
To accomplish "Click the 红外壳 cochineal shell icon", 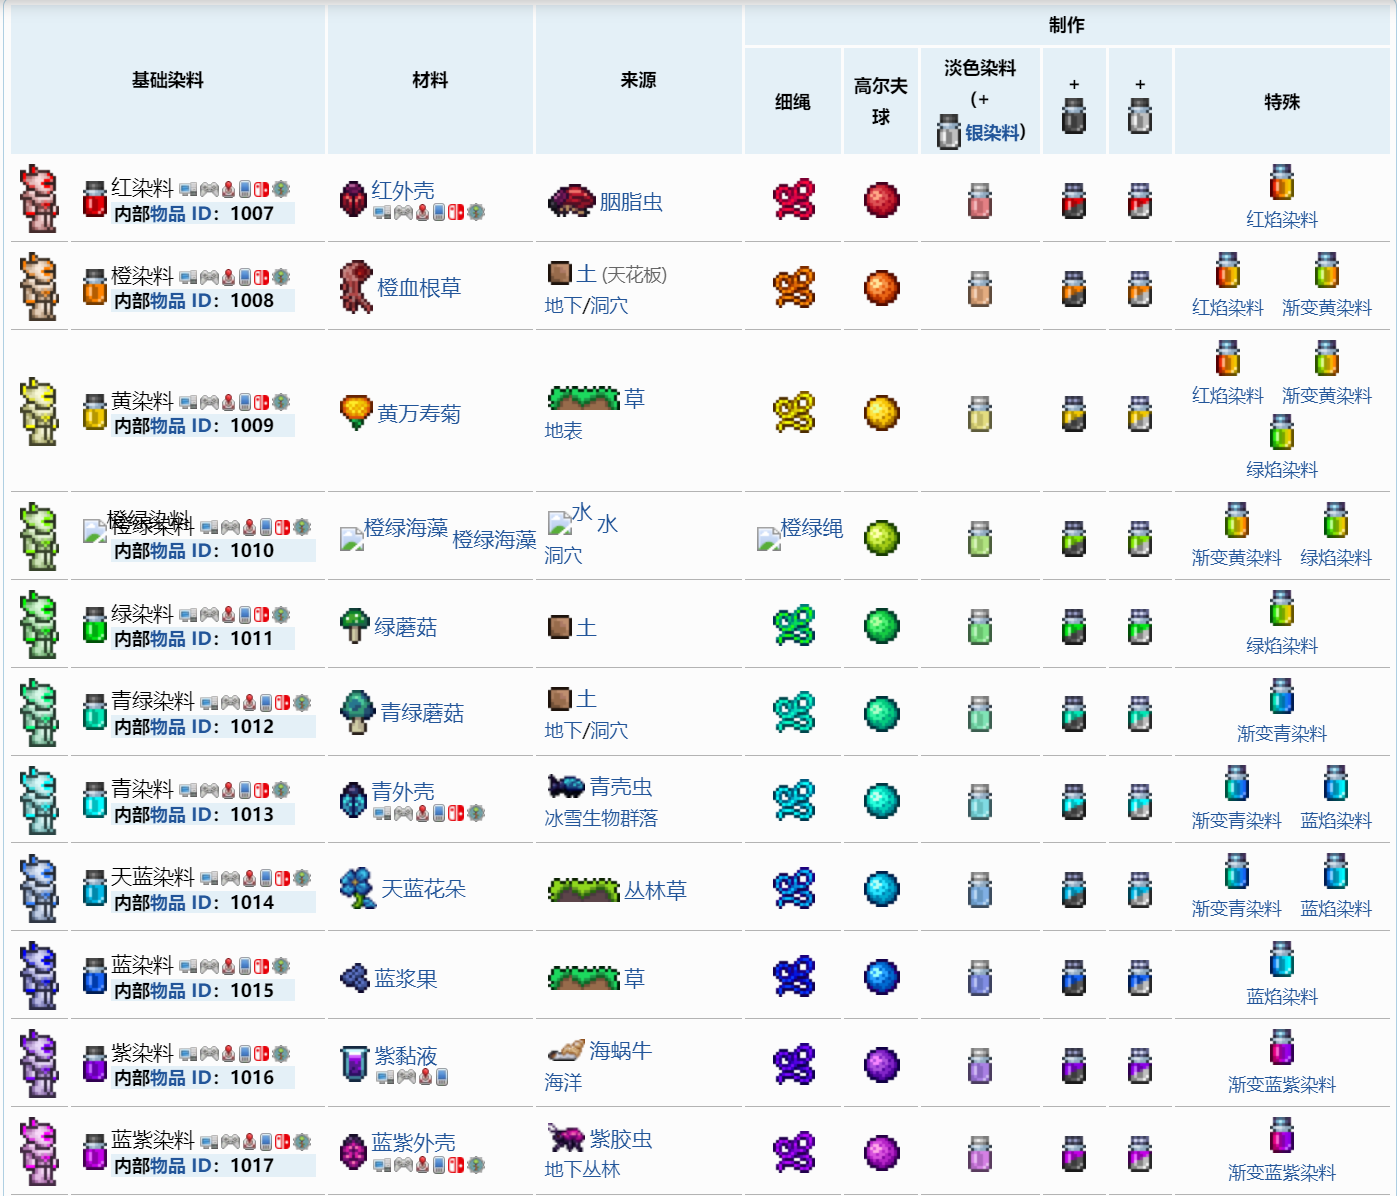I will 354,200.
